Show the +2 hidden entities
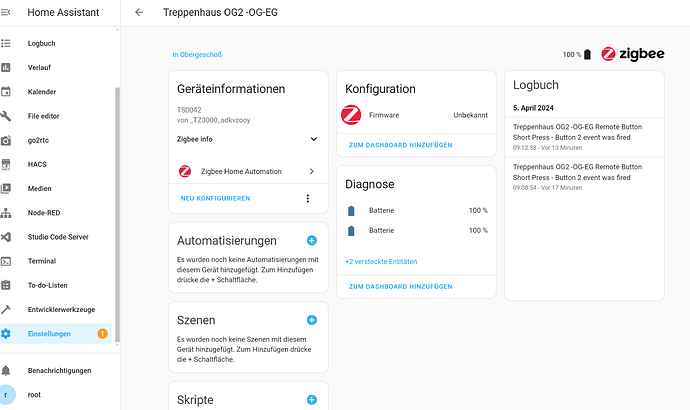This screenshot has width=690, height=410. [x=381, y=261]
